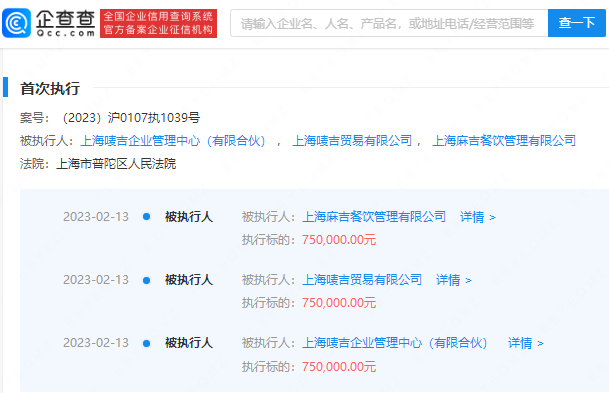Open 上海麻吉餐饮管理有限公司 link in first timeline entry
This screenshot has width=609, height=393.
tap(374, 217)
